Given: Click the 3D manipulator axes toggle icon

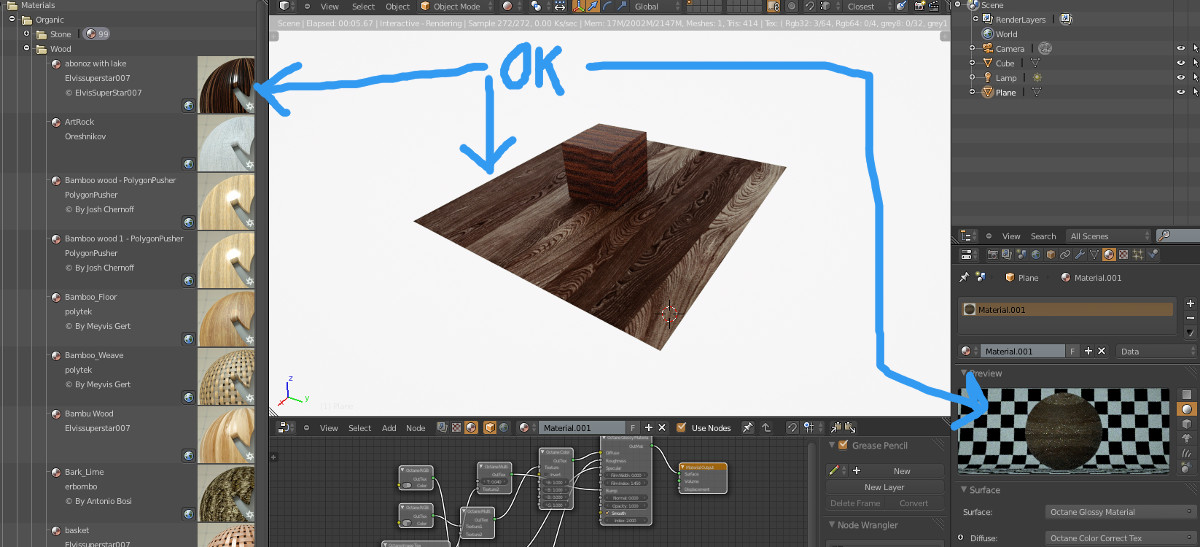Looking at the screenshot, I should click(581, 6).
